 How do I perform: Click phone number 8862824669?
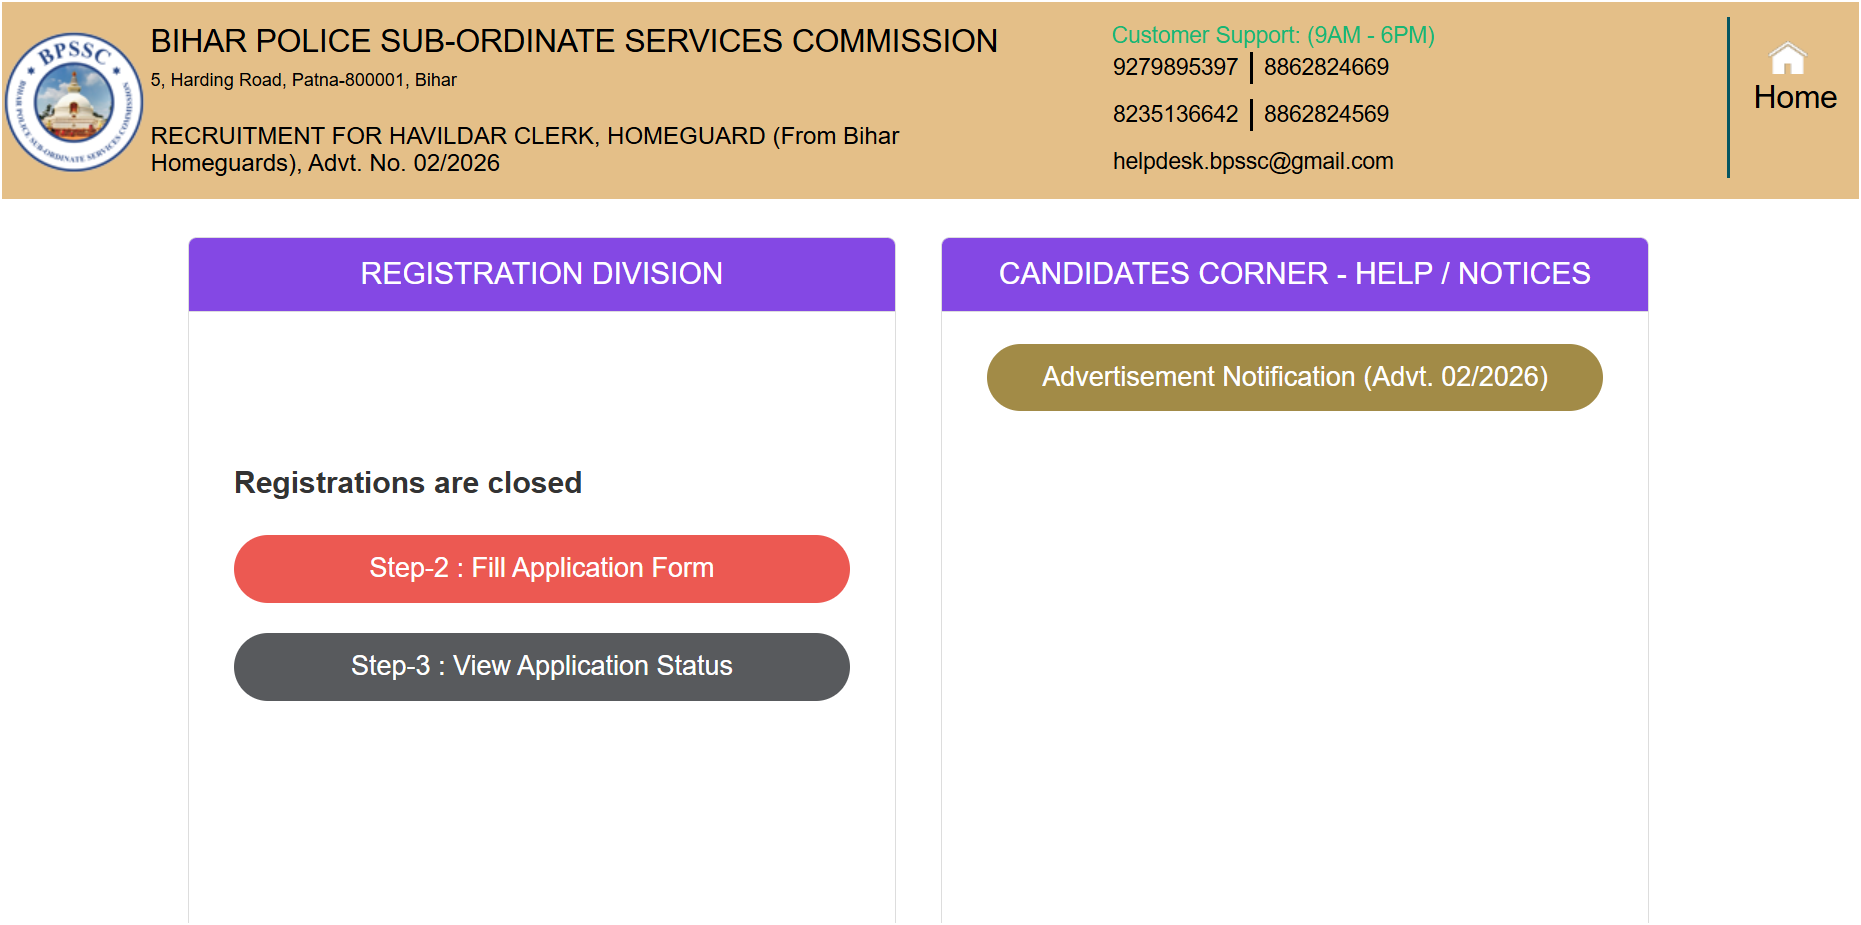pyautogui.click(x=1326, y=67)
